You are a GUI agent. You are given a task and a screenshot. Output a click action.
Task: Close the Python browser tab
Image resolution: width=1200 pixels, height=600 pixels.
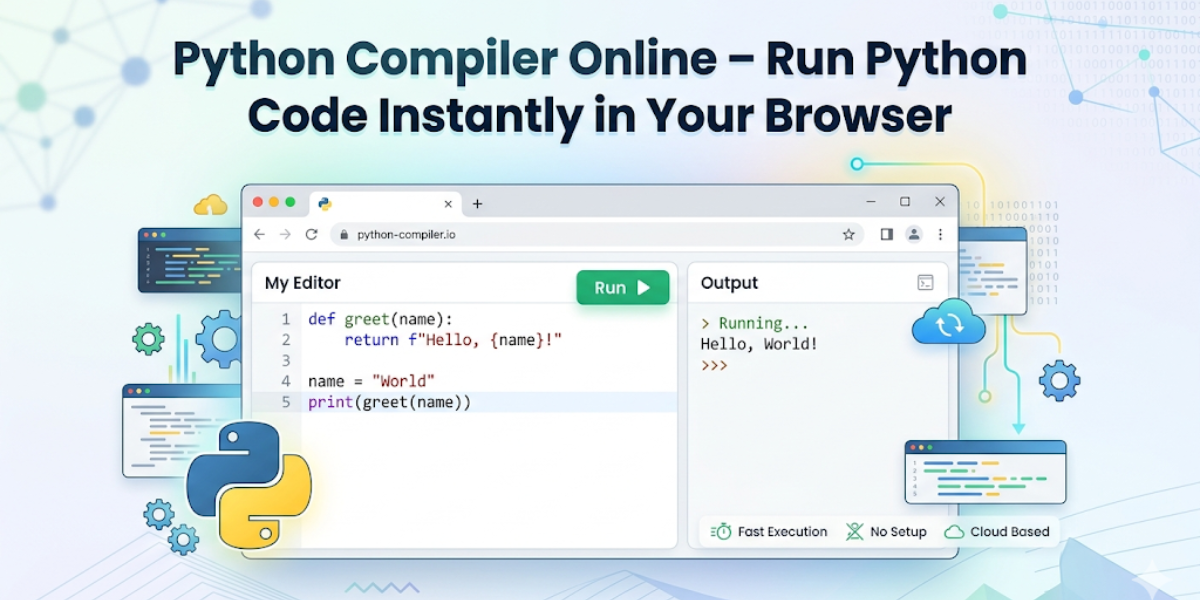(448, 203)
